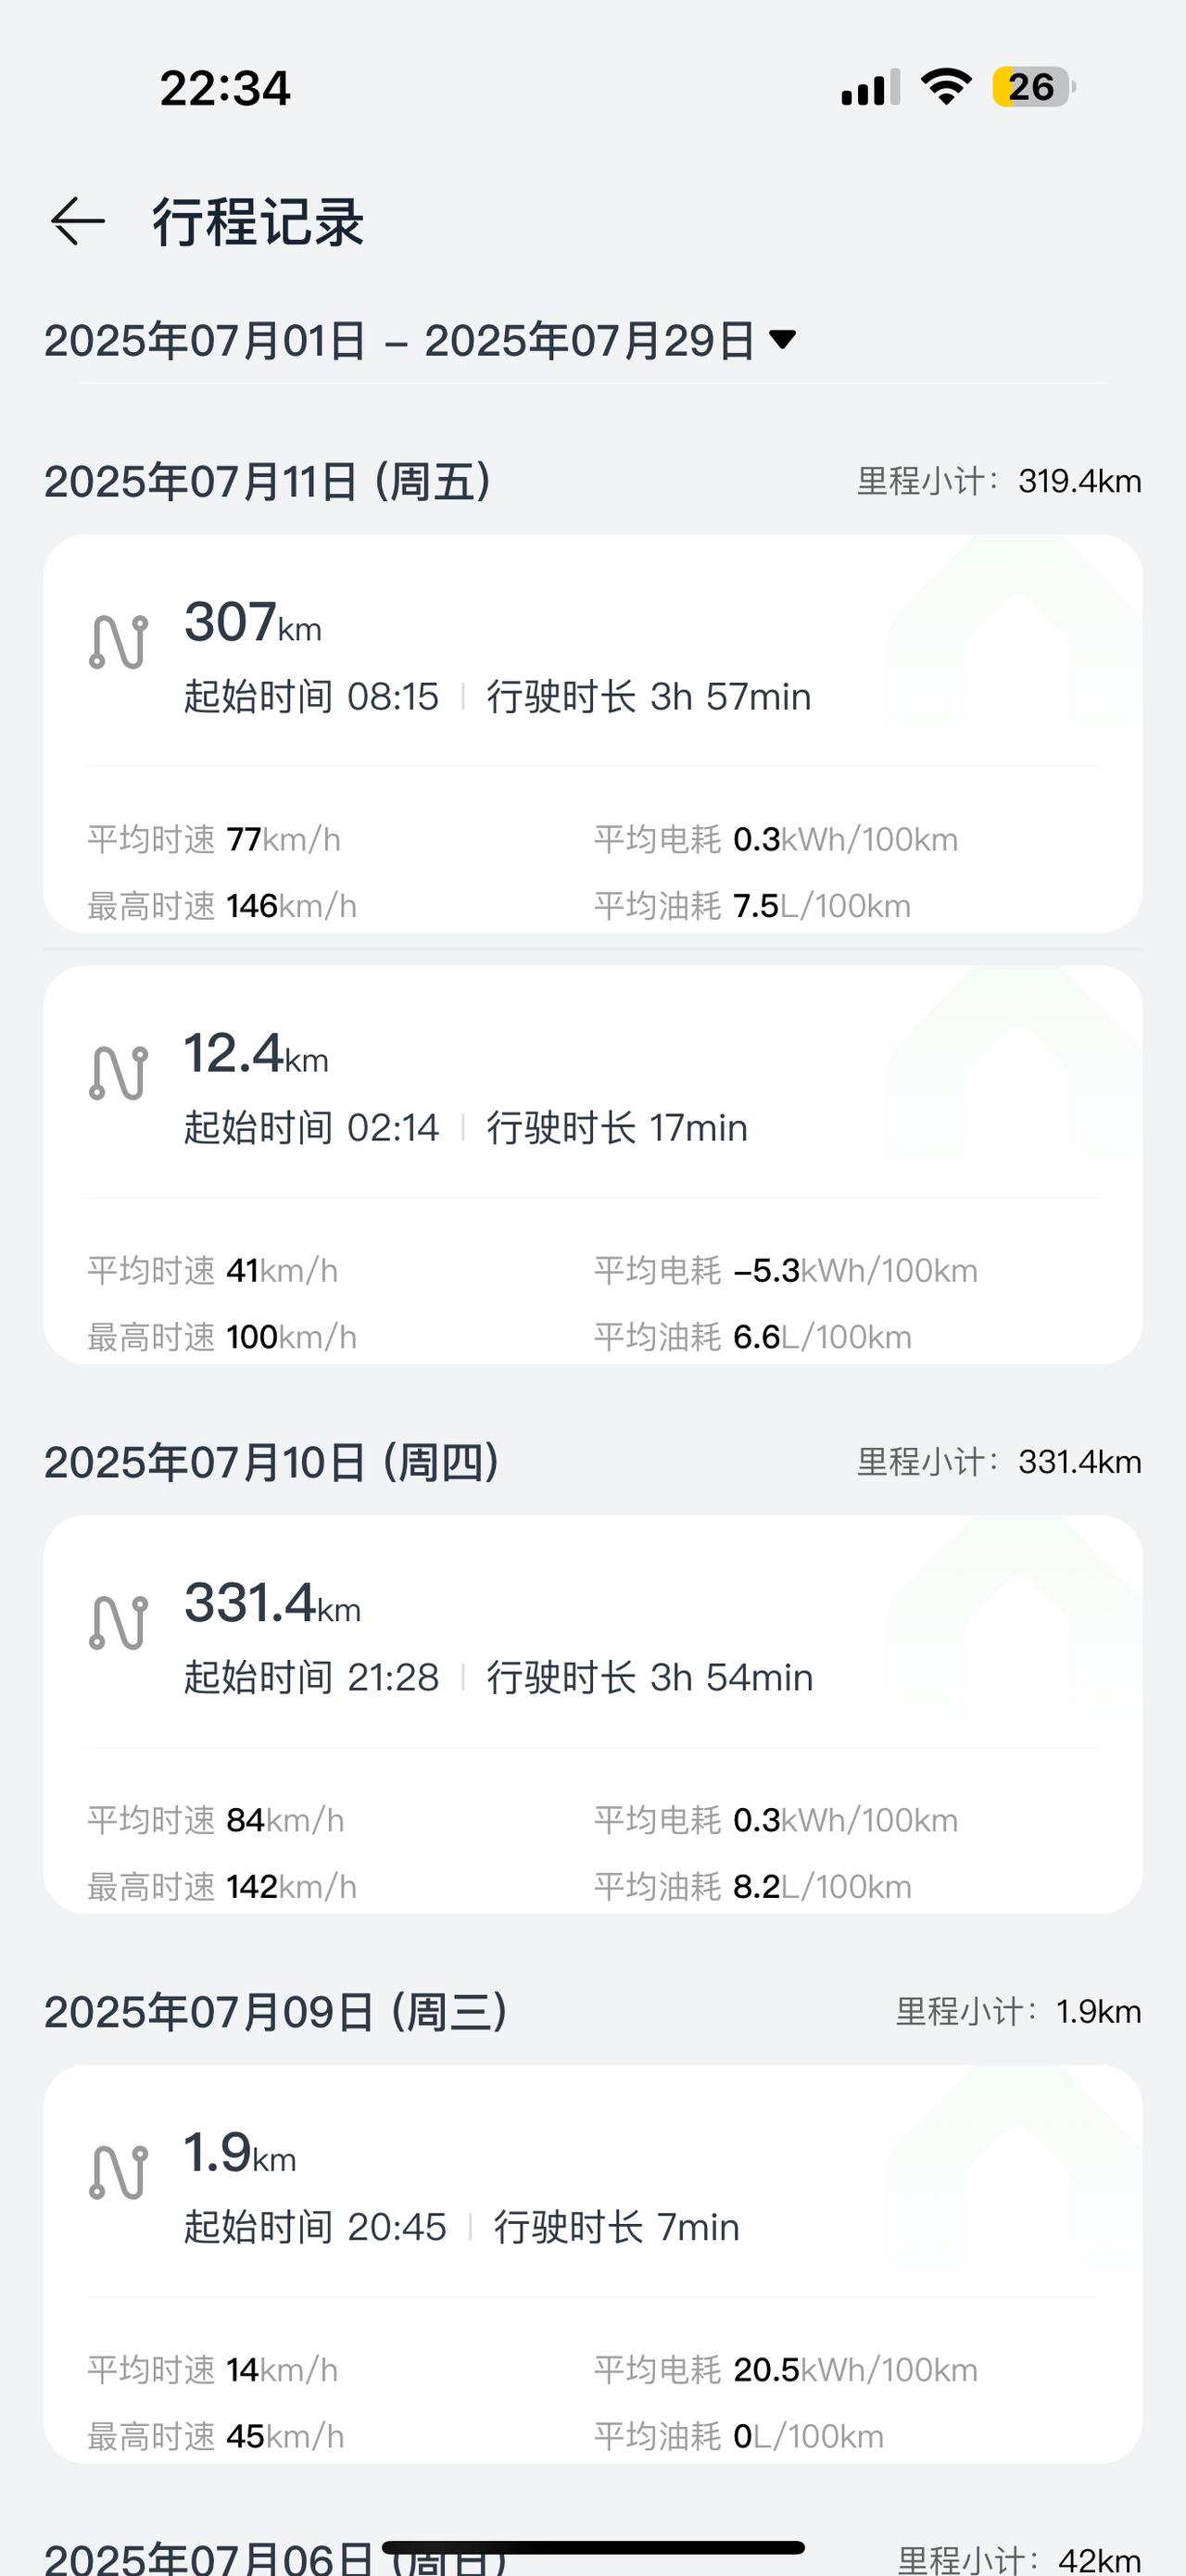Screen dimensions: 1186x2576
Task: Tap the back arrow icon
Action: pyautogui.click(x=78, y=221)
